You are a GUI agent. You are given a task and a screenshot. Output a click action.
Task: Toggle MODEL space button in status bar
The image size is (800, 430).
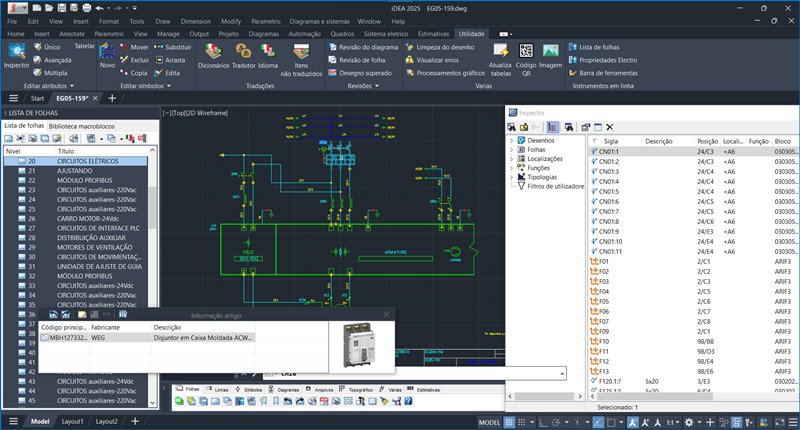(490, 423)
